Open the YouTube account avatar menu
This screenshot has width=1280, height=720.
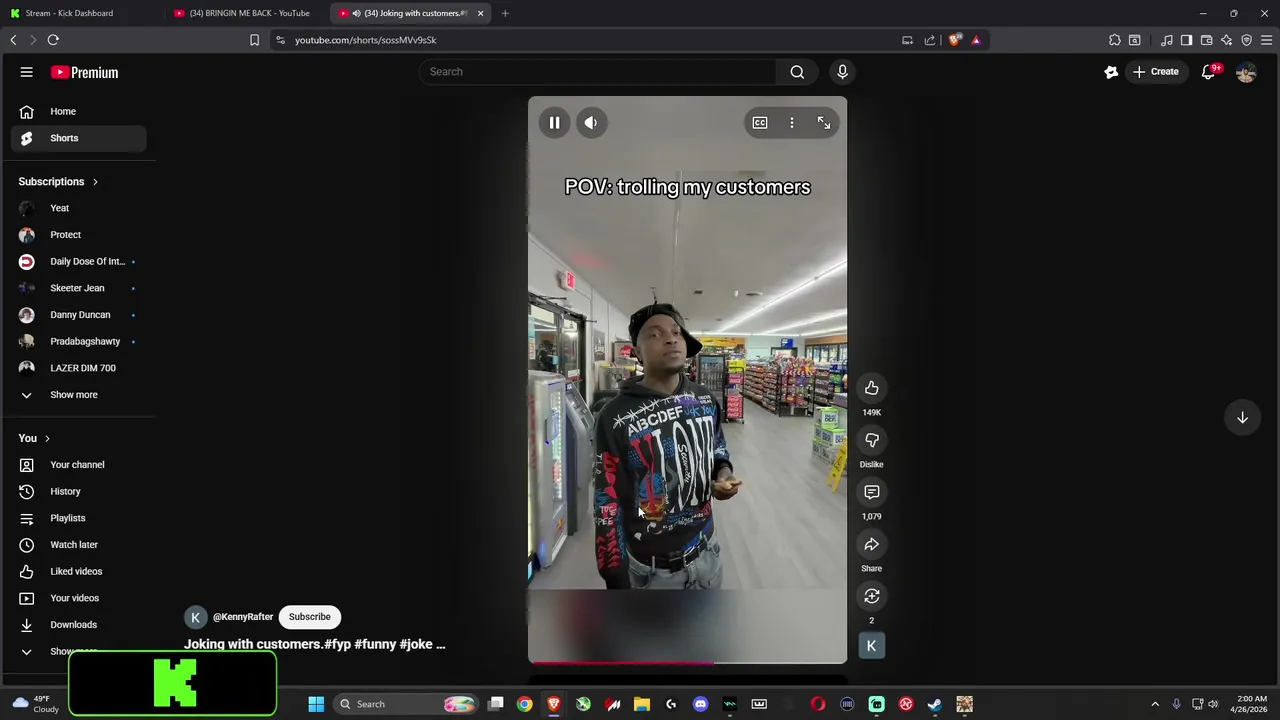[1246, 72]
